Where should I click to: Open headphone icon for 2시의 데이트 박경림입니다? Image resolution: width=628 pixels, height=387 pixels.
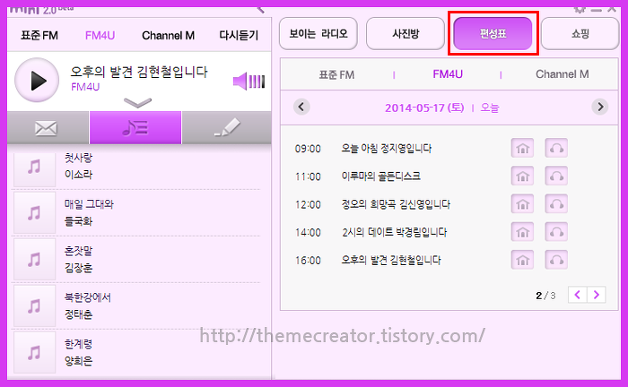click(556, 232)
